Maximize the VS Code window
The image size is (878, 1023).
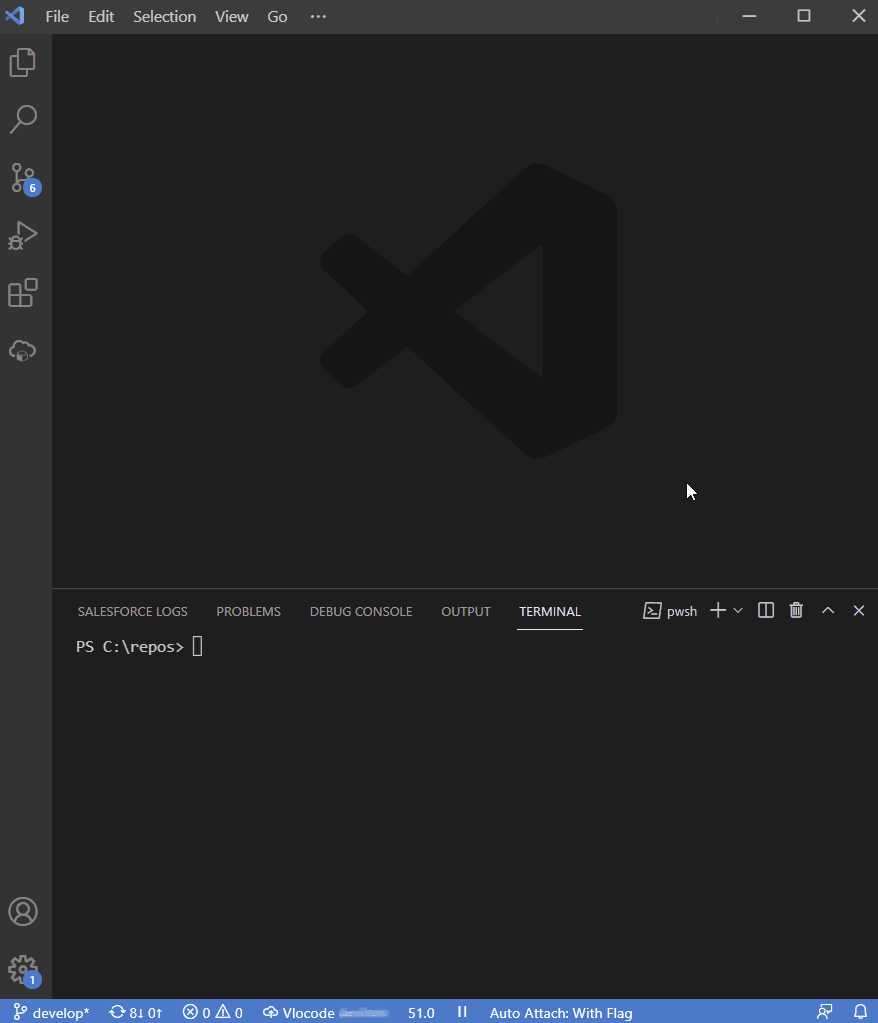pyautogui.click(x=804, y=16)
